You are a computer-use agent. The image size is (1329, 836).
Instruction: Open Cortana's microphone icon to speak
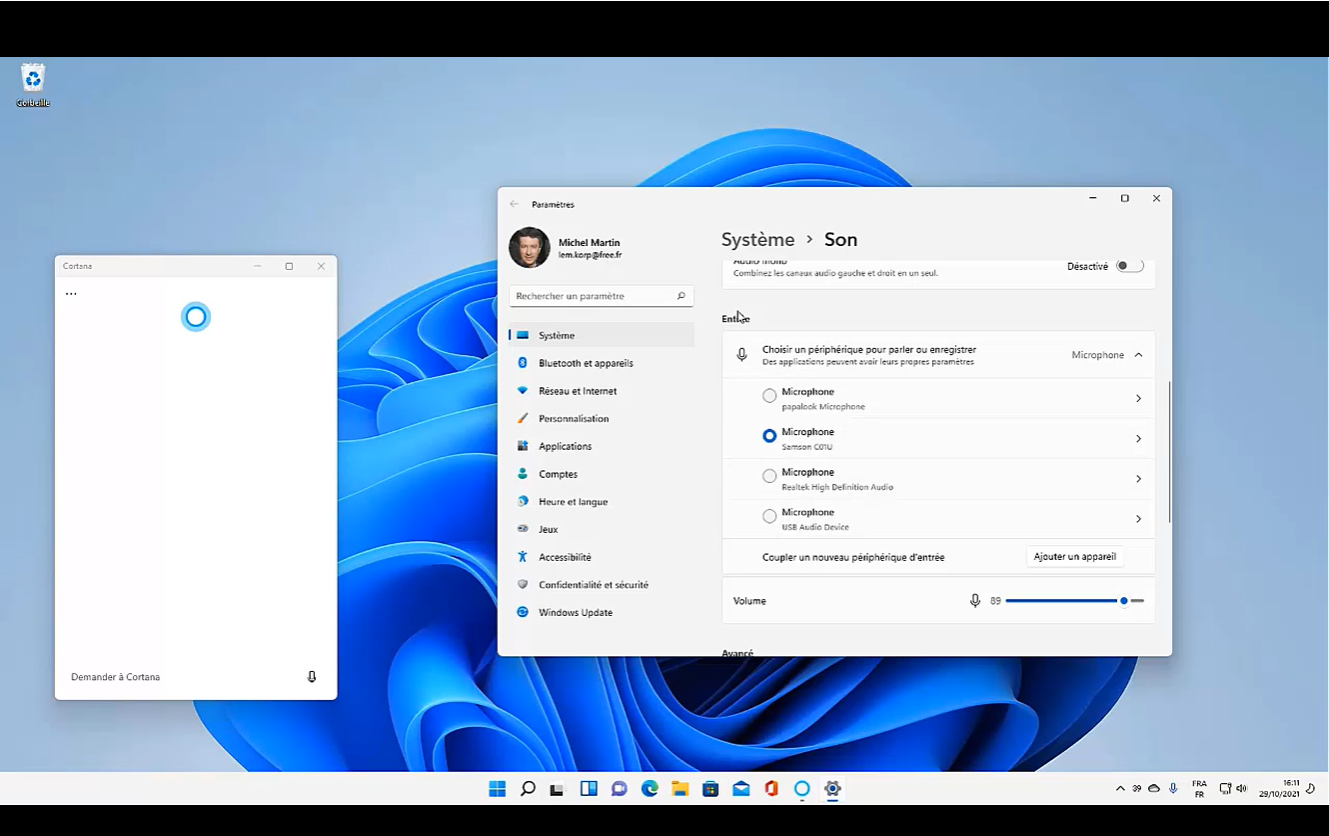311,676
